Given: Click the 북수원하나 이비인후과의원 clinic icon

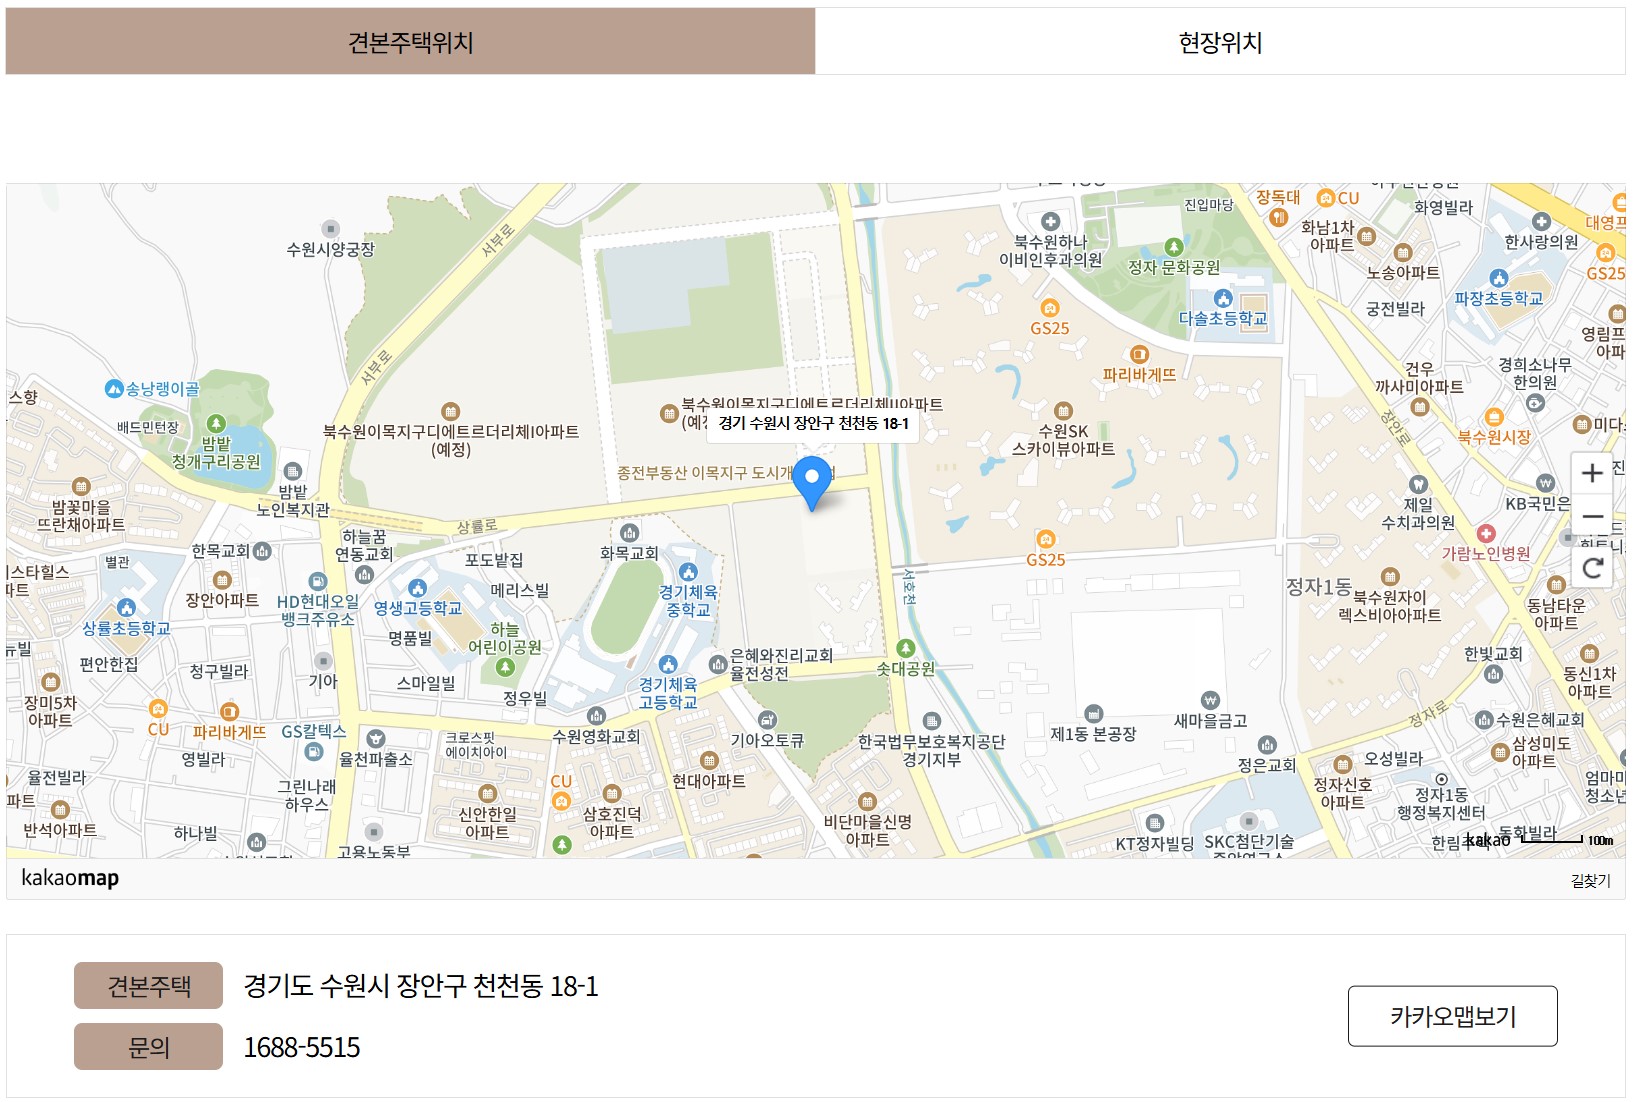Looking at the screenshot, I should click(1050, 221).
